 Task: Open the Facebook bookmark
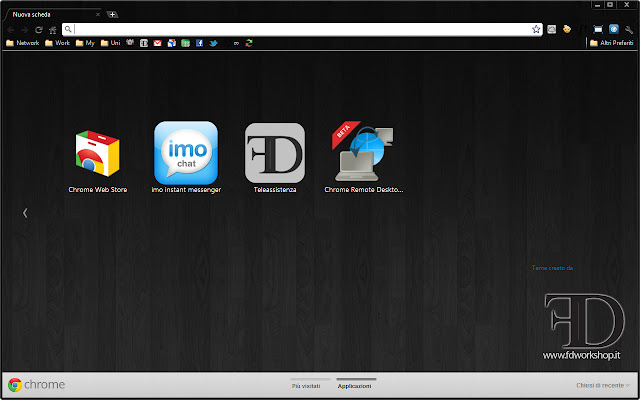point(199,43)
